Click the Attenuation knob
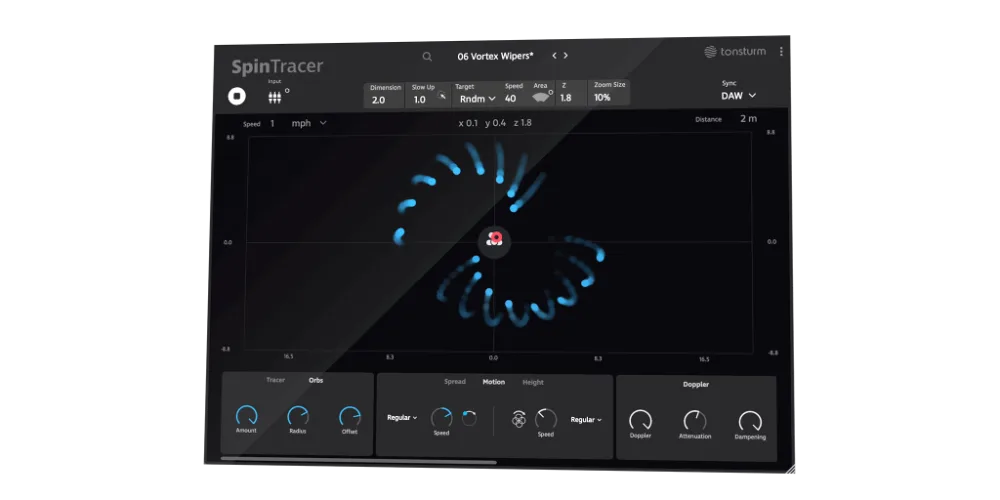Image resolution: width=1000 pixels, height=500 pixels. (695, 421)
